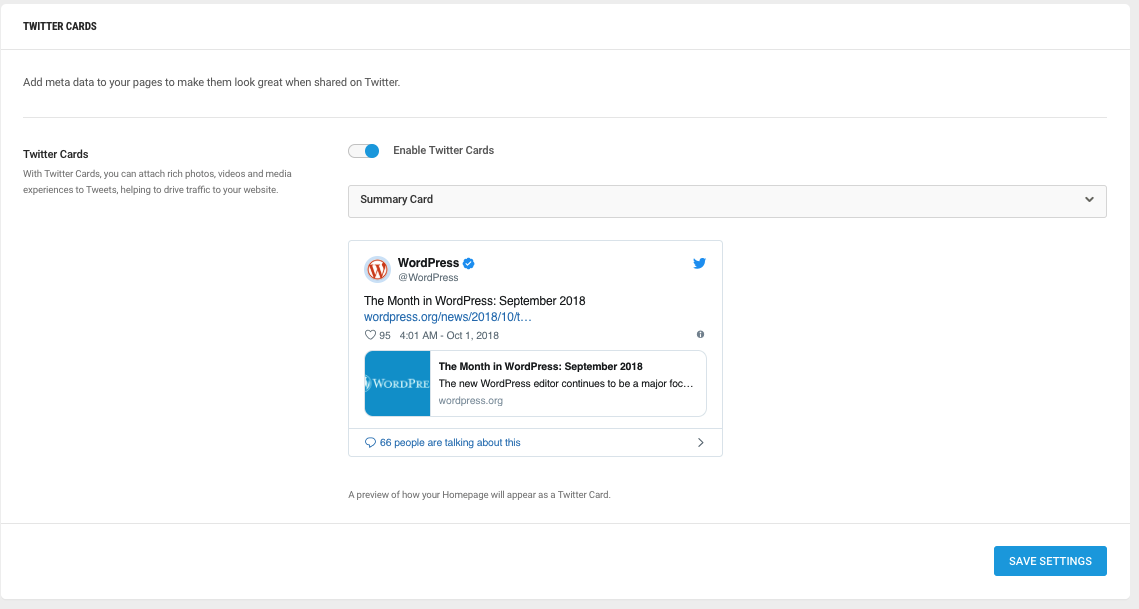Click 'Add meta data to your pages' description
This screenshot has width=1139, height=609.
coord(211,82)
